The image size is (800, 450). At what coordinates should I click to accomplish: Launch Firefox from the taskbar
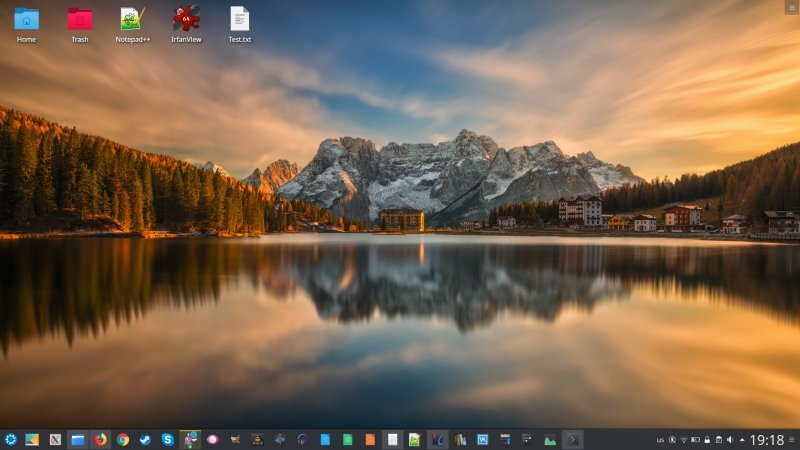100,439
